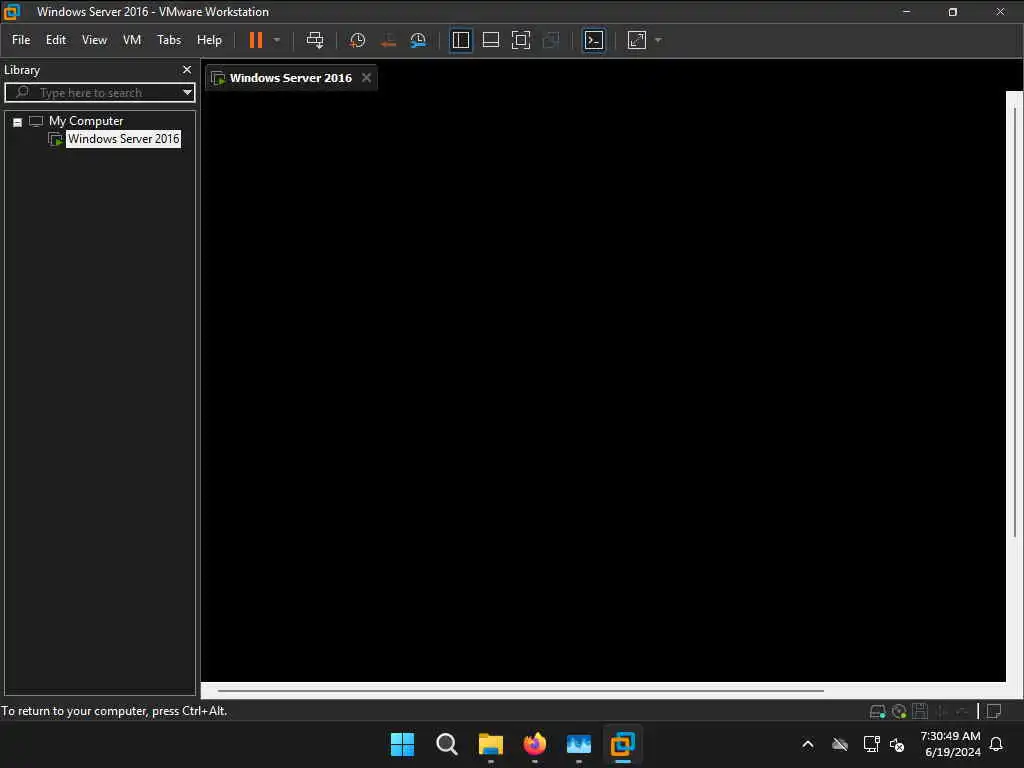The height and width of the screenshot is (768, 1024).
Task: Open Firefox from the taskbar
Action: [x=535, y=744]
